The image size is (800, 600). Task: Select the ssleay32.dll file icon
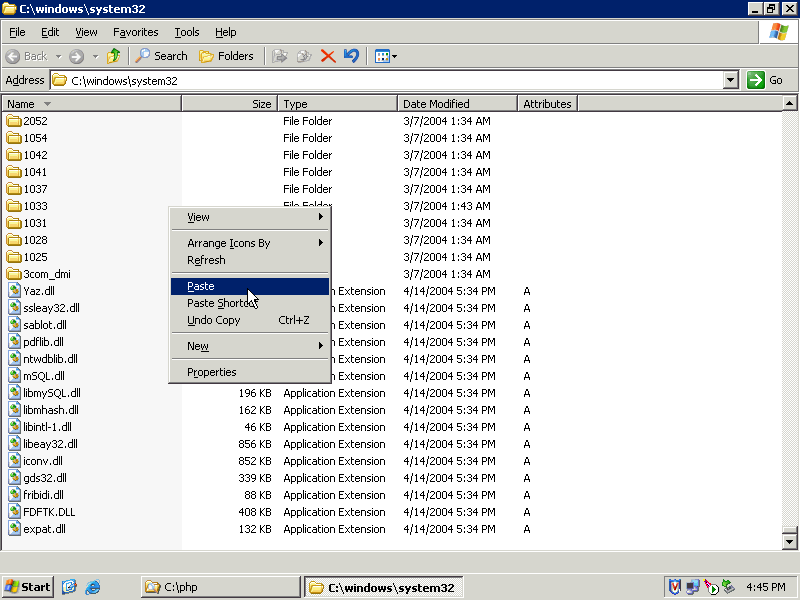(x=14, y=308)
